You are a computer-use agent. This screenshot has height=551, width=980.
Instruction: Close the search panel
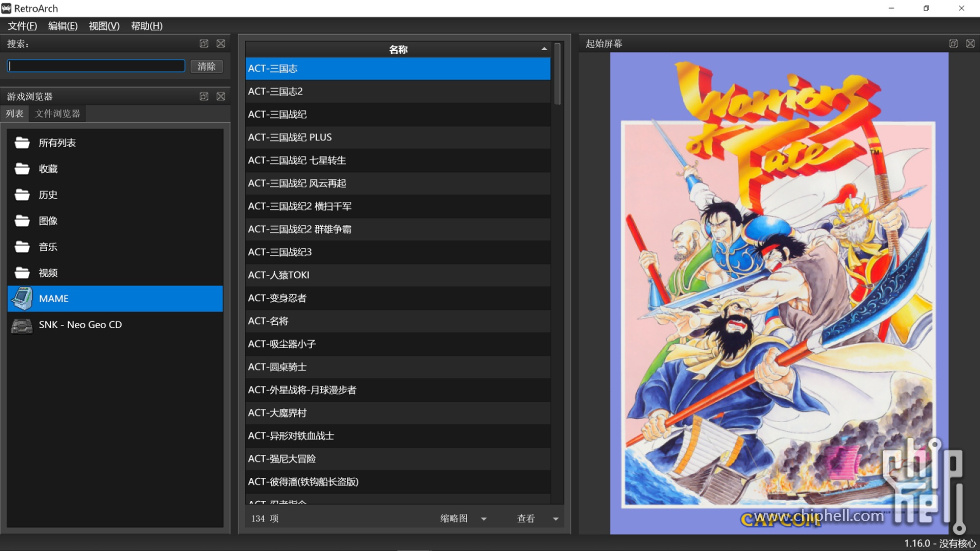coord(221,44)
